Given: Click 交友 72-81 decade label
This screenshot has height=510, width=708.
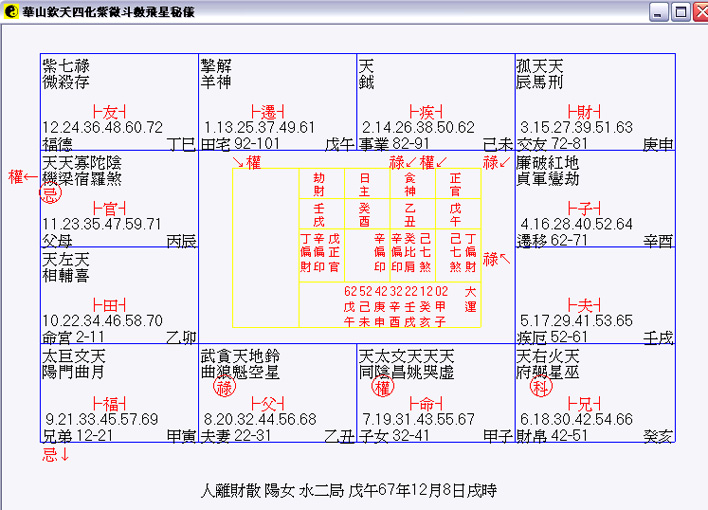Looking at the screenshot, I should 552,144.
